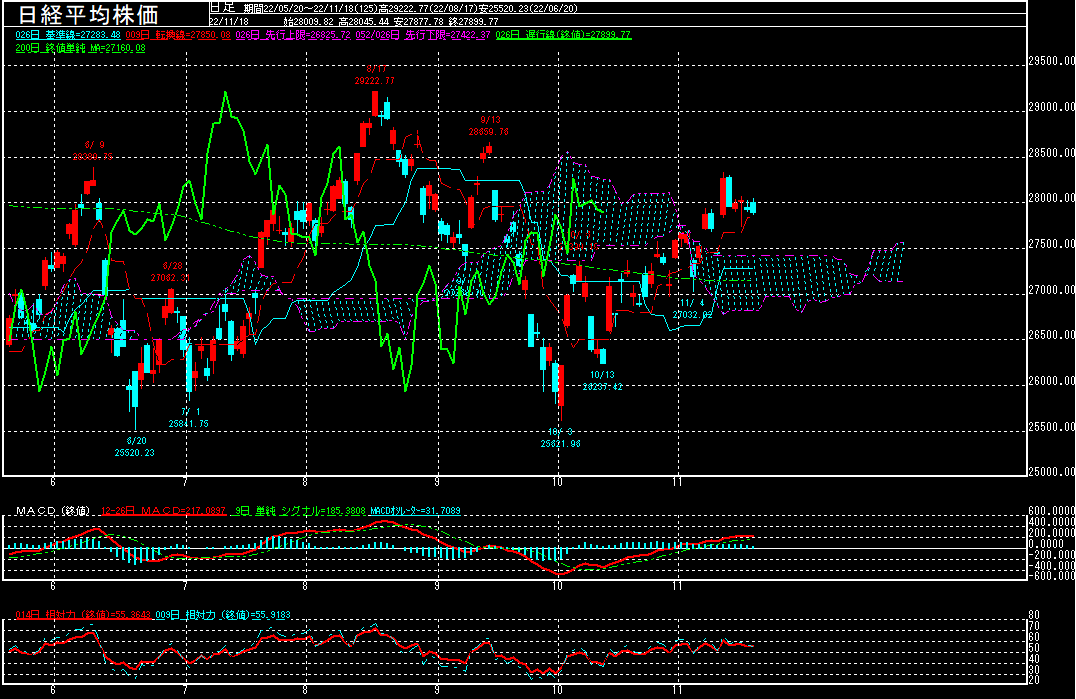The height and width of the screenshot is (699, 1076).
Task: Select the 10/3 25621.96 low annotation
Action: click(x=560, y=438)
